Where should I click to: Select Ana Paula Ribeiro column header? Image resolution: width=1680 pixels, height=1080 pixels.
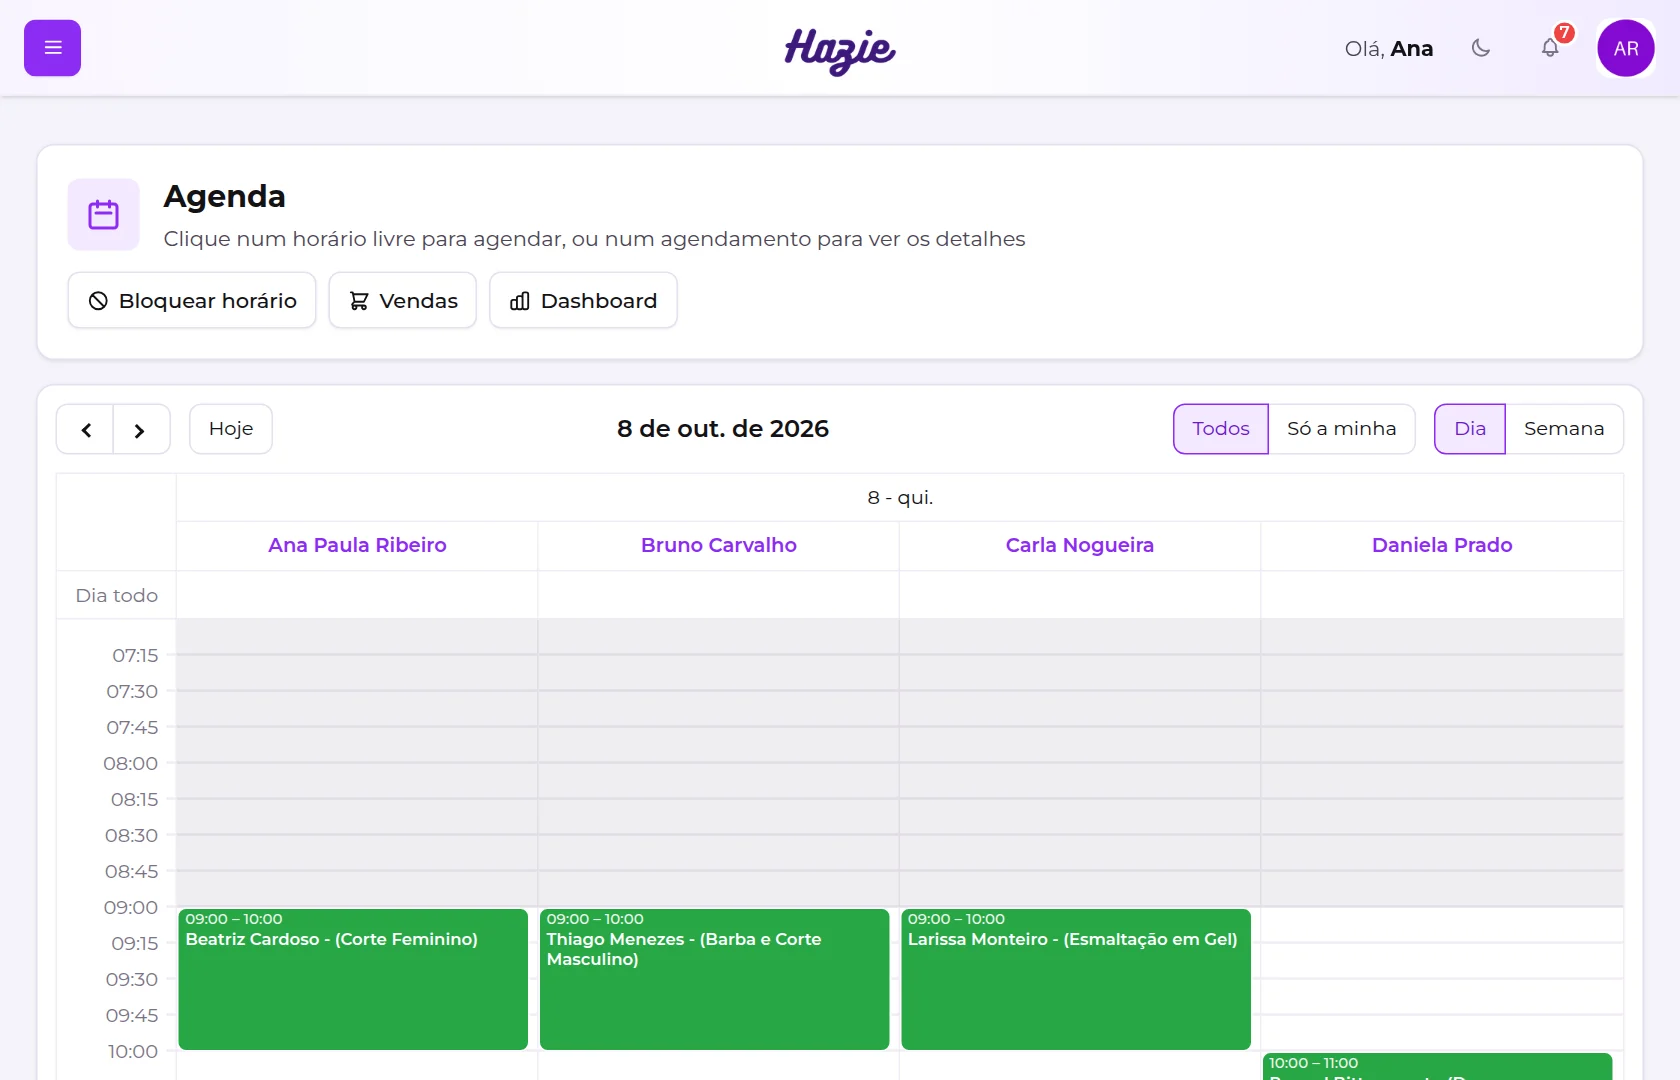click(x=357, y=545)
